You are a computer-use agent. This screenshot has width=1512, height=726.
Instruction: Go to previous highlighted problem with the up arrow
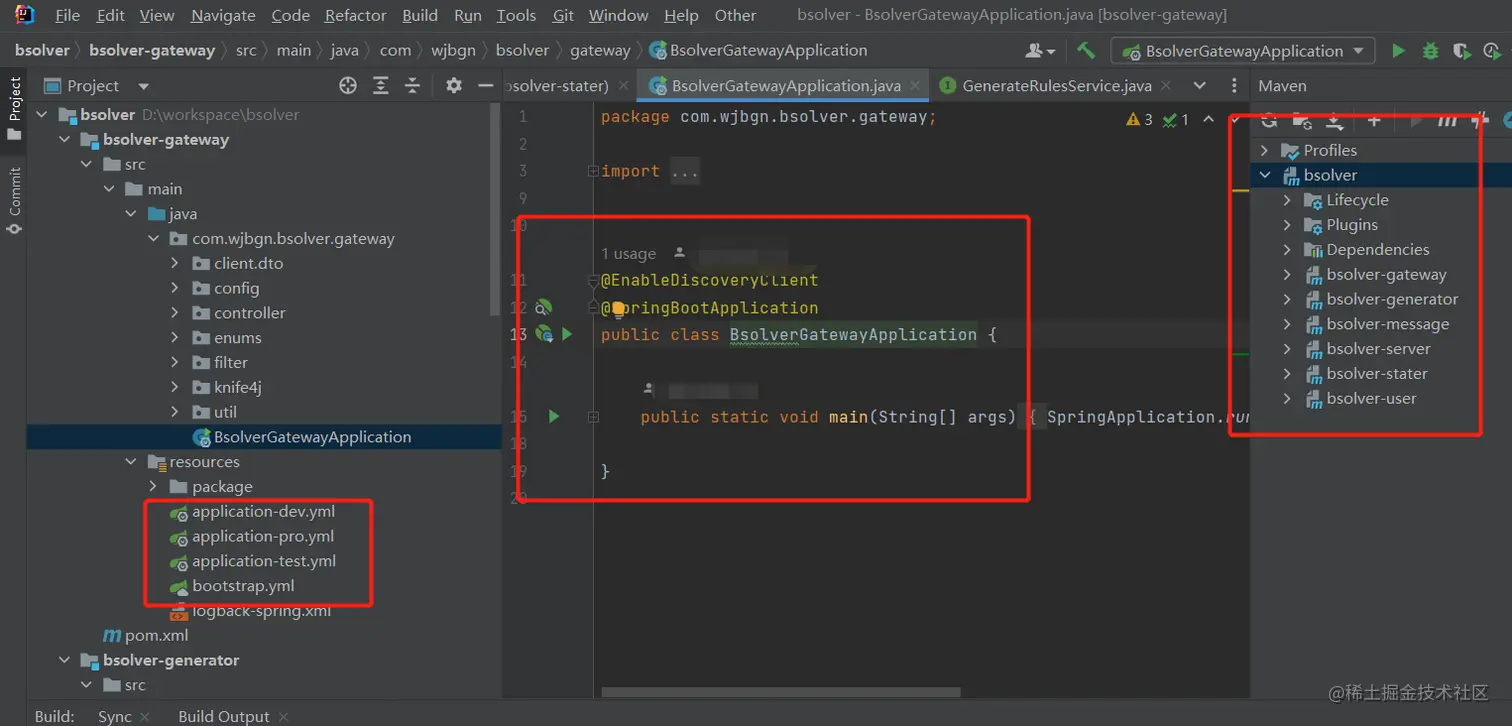point(1208,120)
